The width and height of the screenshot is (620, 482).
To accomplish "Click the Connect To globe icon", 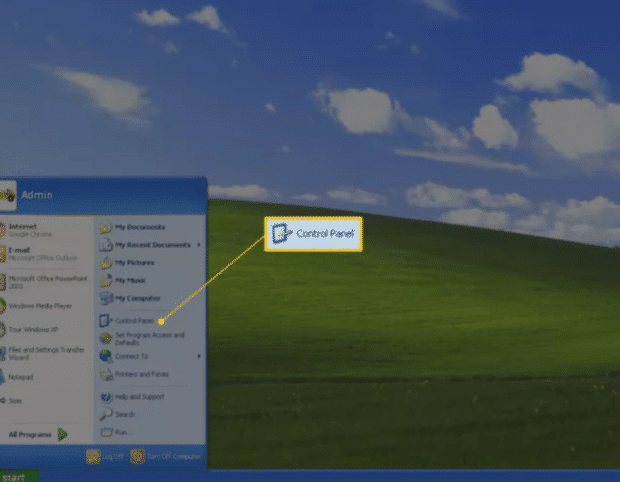I will pos(106,356).
